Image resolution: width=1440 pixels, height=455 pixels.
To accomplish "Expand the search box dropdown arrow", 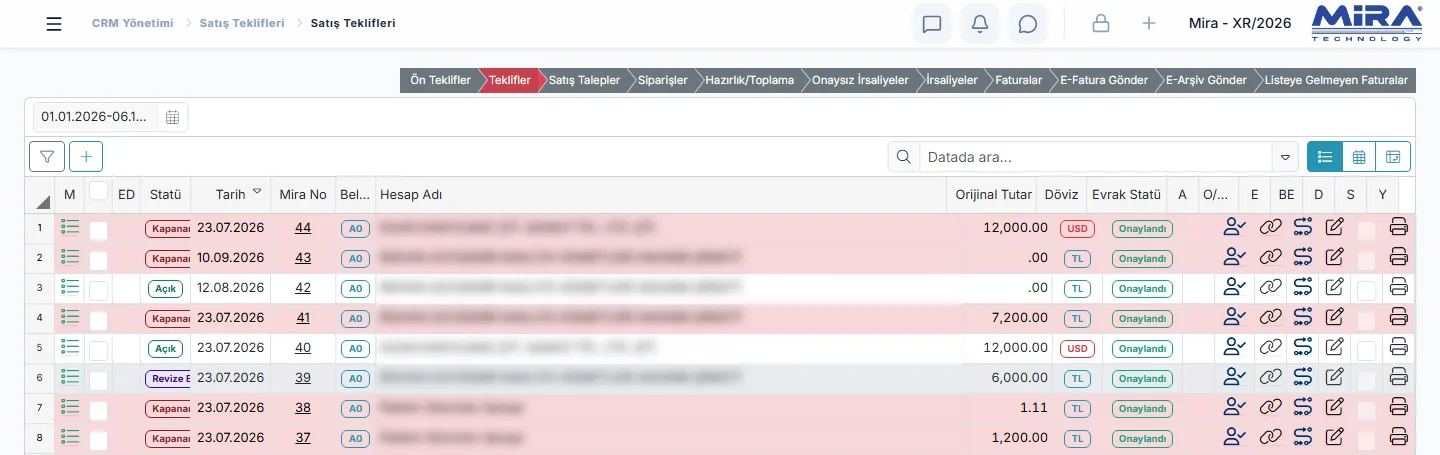I will click(x=1285, y=157).
